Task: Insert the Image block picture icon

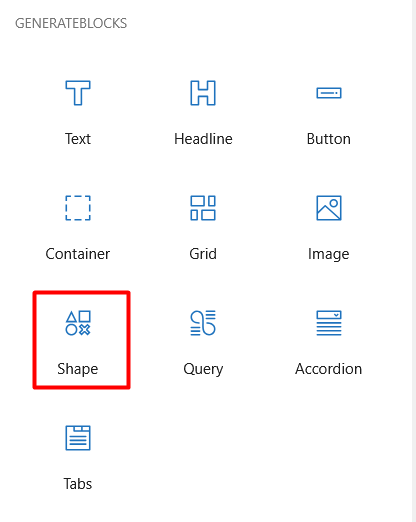Action: coord(329,208)
